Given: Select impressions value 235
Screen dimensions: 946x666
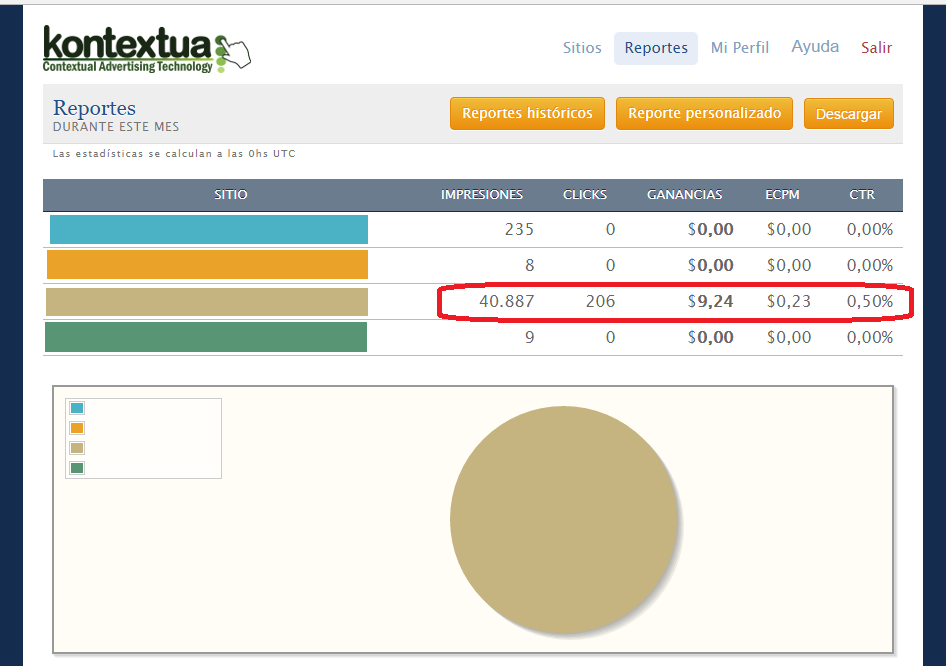Looking at the screenshot, I should (519, 229).
